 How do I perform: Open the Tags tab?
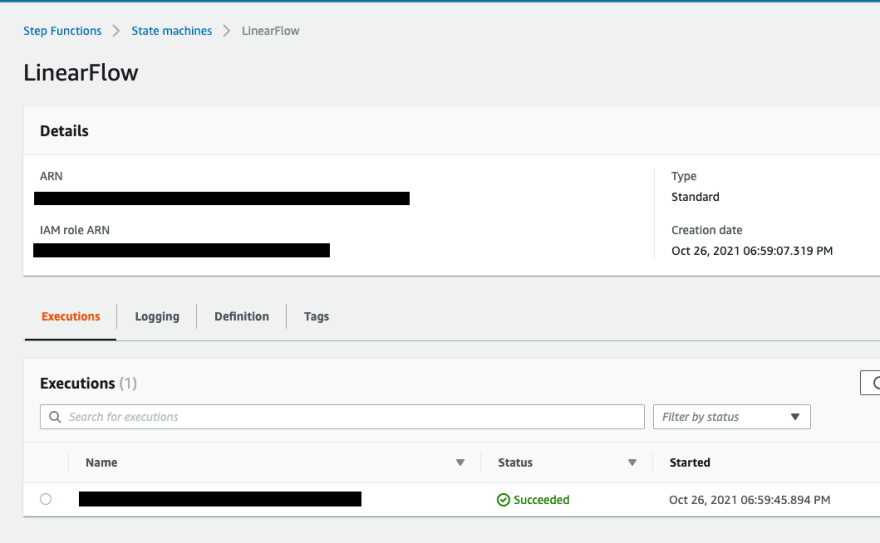pyautogui.click(x=317, y=316)
